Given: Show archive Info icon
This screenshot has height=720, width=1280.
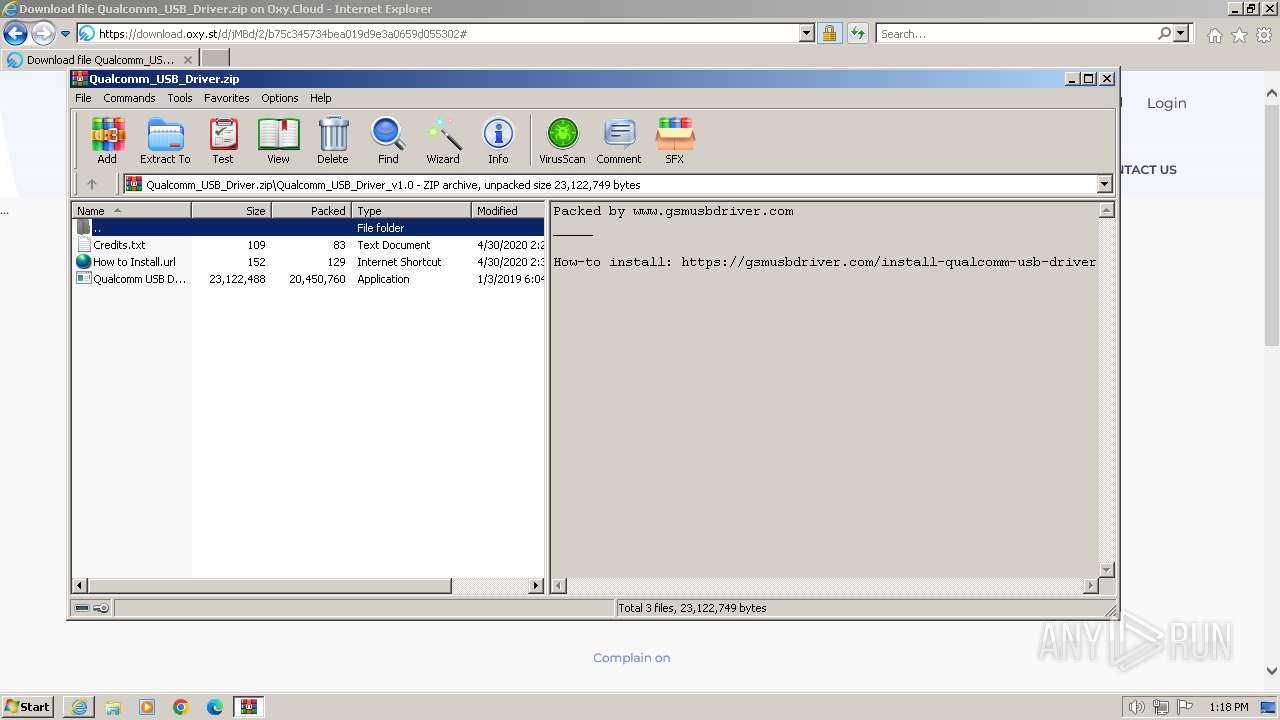Looking at the screenshot, I should (x=498, y=140).
